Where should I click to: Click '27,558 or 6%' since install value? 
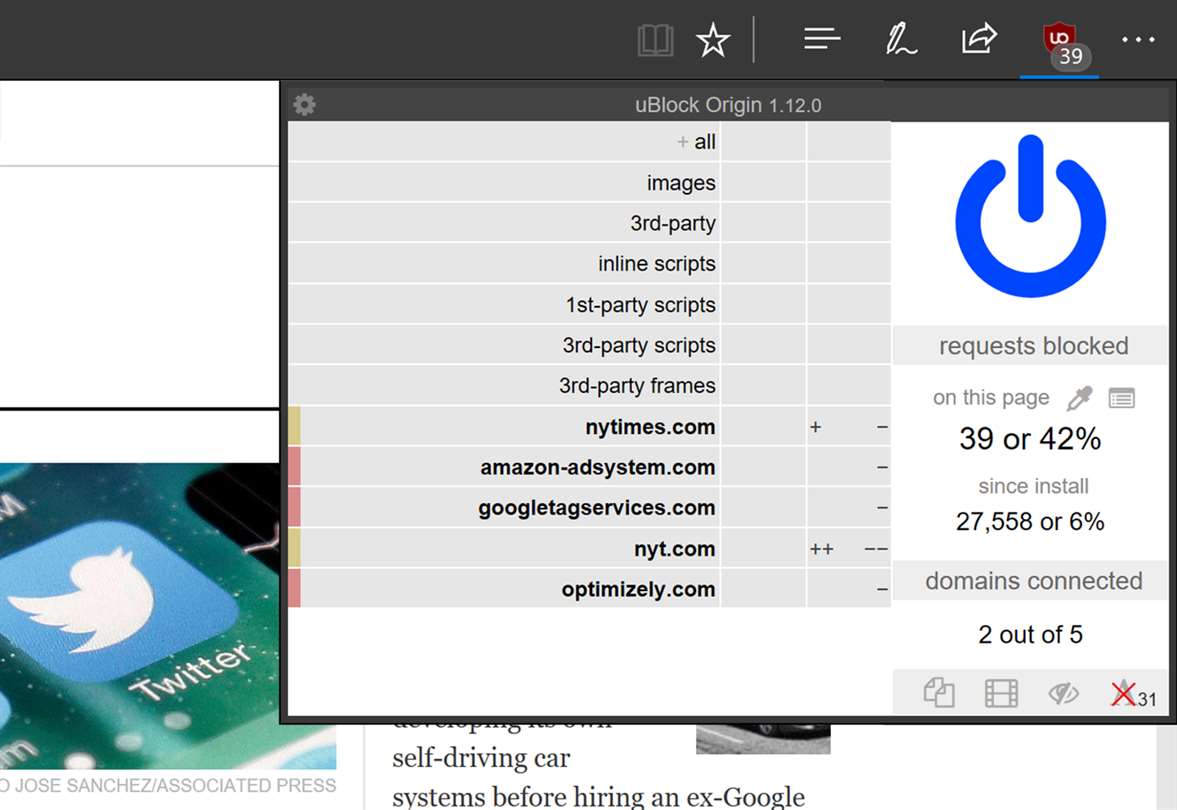1030,521
